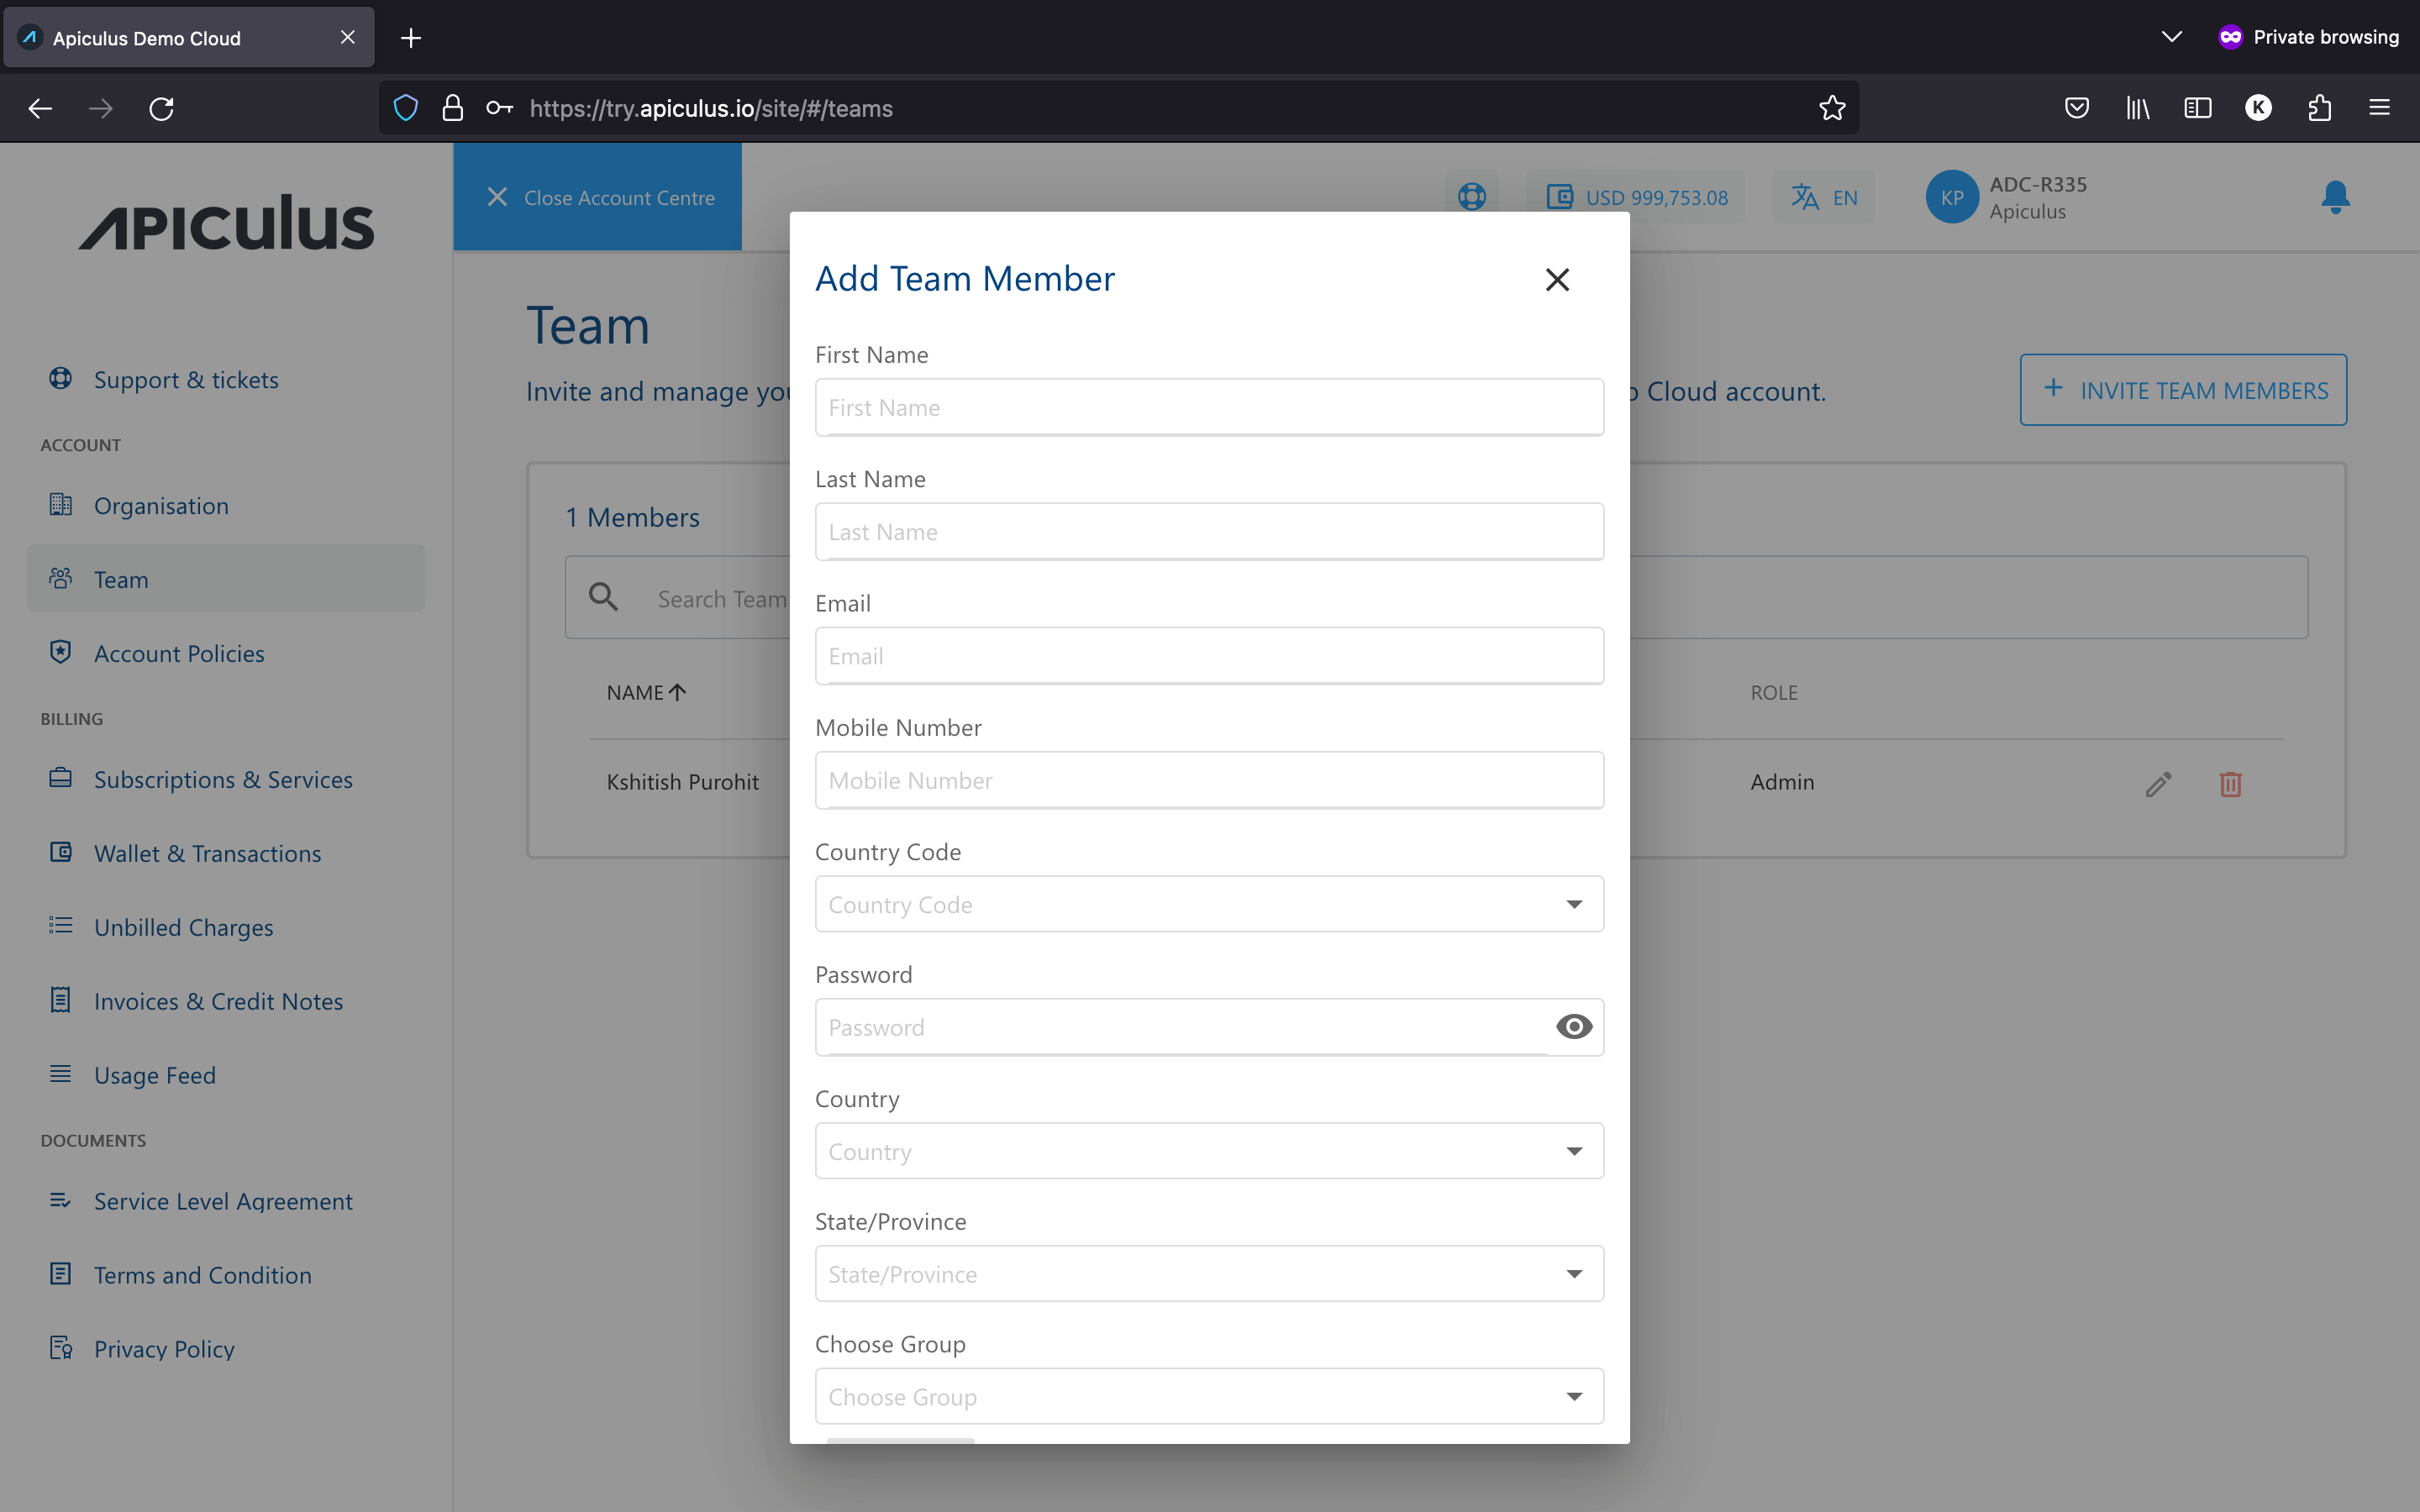
Task: Open the wallet balance showing USD 999,753.08
Action: (x=1638, y=197)
